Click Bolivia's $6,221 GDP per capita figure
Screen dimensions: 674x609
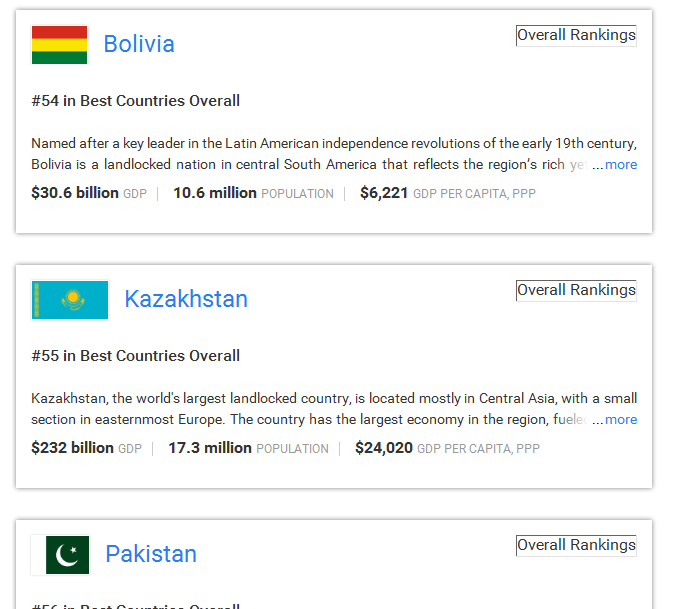[x=384, y=193]
